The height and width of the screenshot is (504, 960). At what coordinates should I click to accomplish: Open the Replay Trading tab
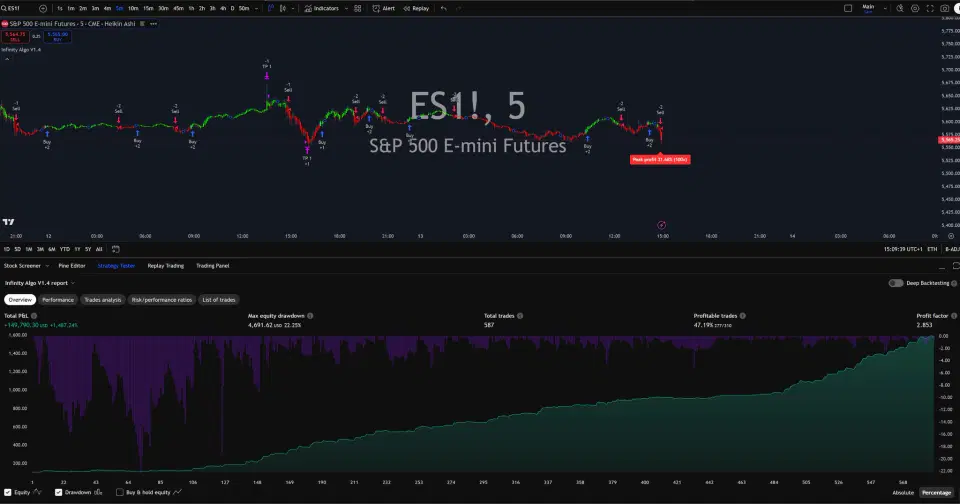(x=165, y=266)
